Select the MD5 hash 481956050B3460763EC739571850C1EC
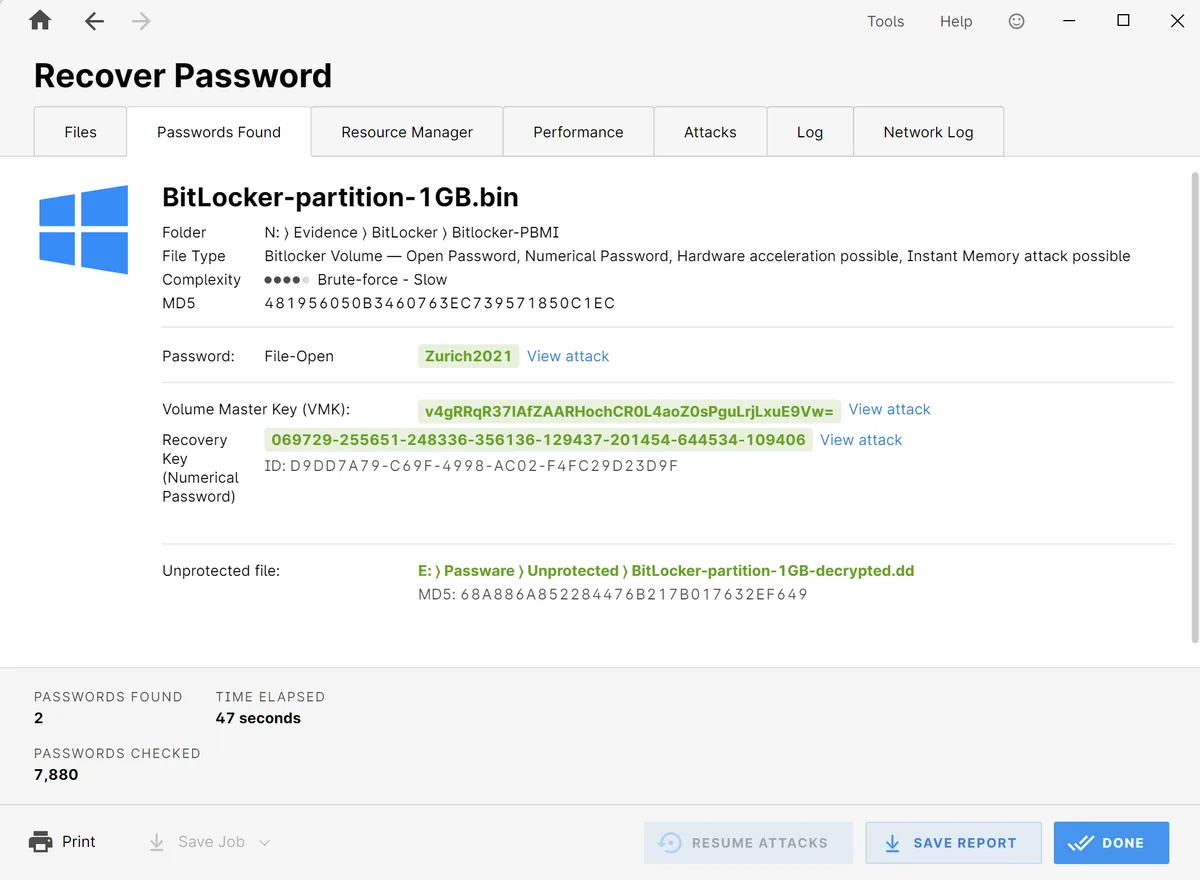 coord(440,303)
